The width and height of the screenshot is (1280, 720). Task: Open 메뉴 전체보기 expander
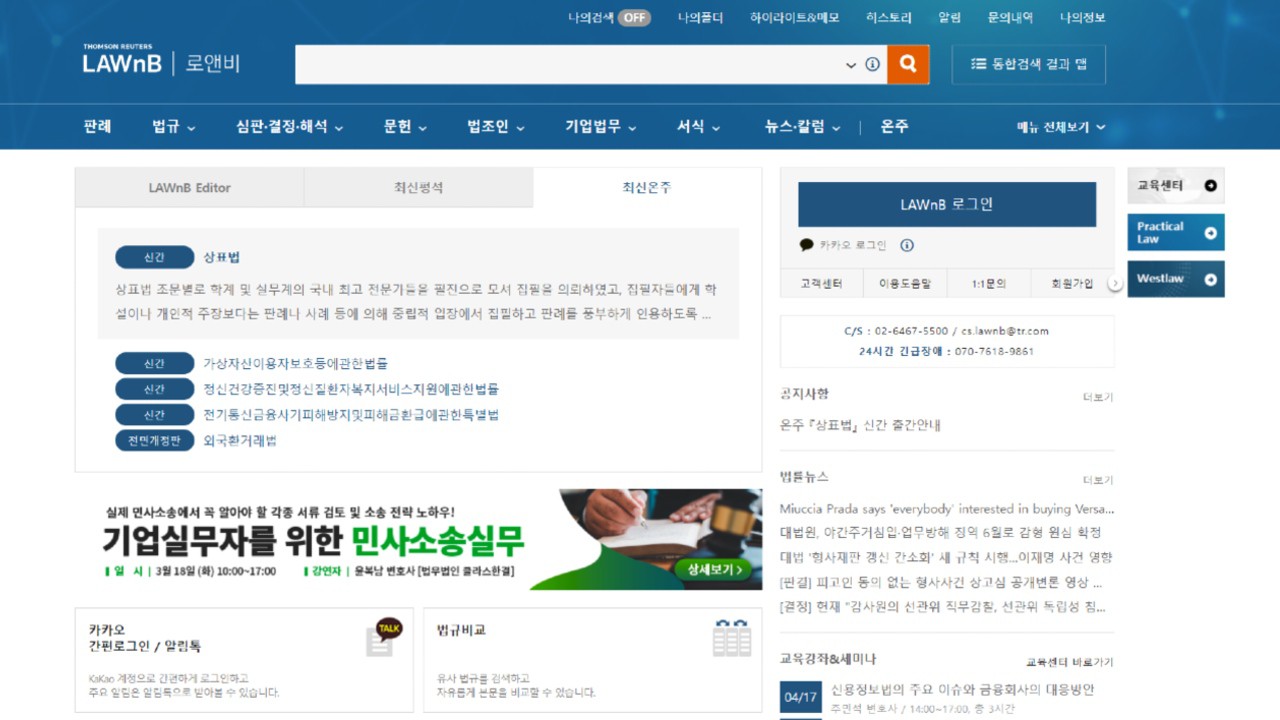point(1060,127)
